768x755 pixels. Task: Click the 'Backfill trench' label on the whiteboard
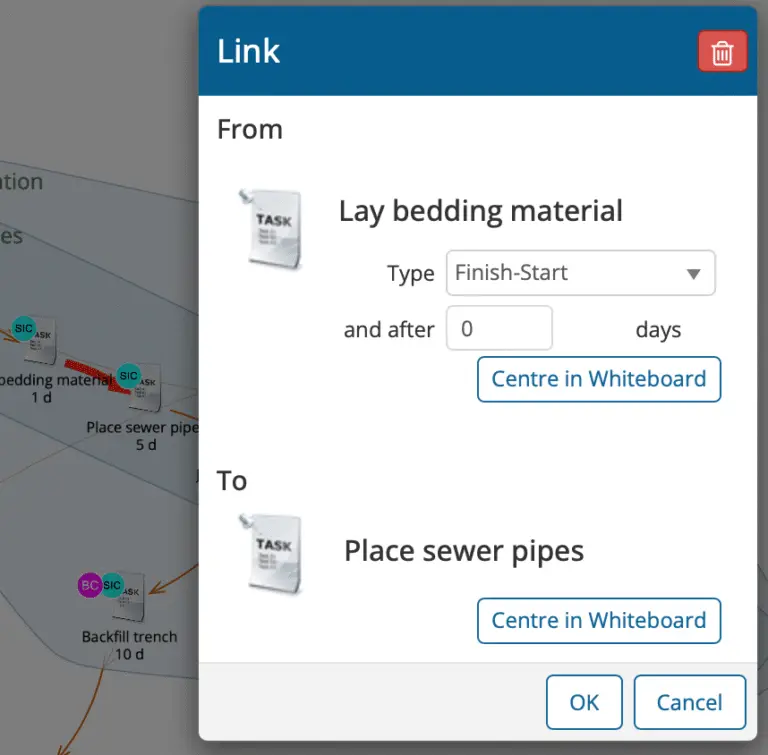[x=129, y=636]
